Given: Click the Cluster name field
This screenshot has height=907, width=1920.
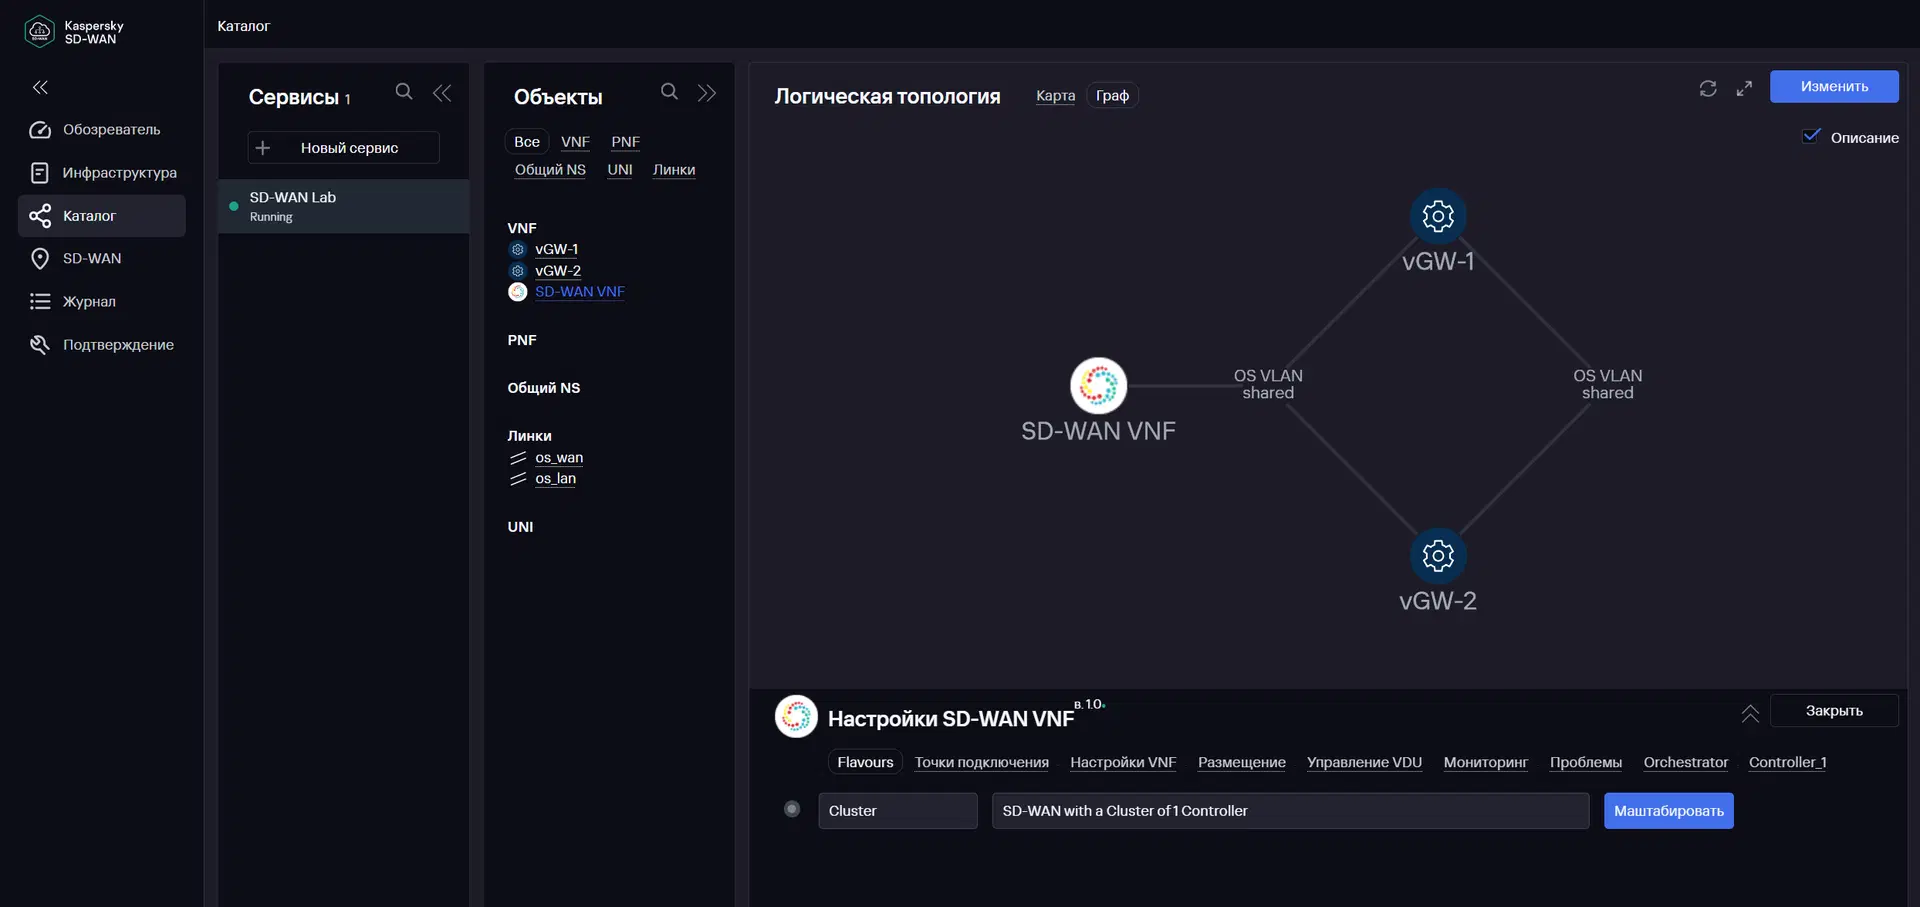Looking at the screenshot, I should [898, 811].
